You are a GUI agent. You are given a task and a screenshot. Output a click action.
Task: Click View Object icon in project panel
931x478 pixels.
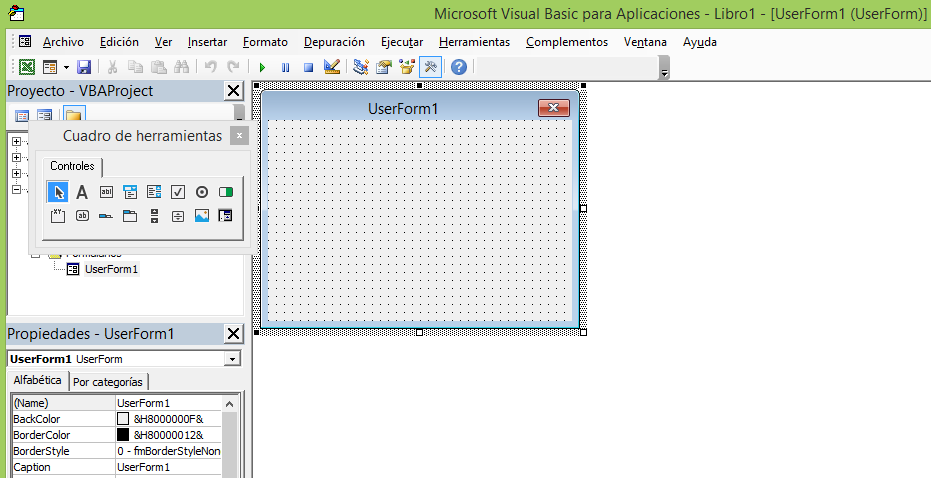point(45,115)
